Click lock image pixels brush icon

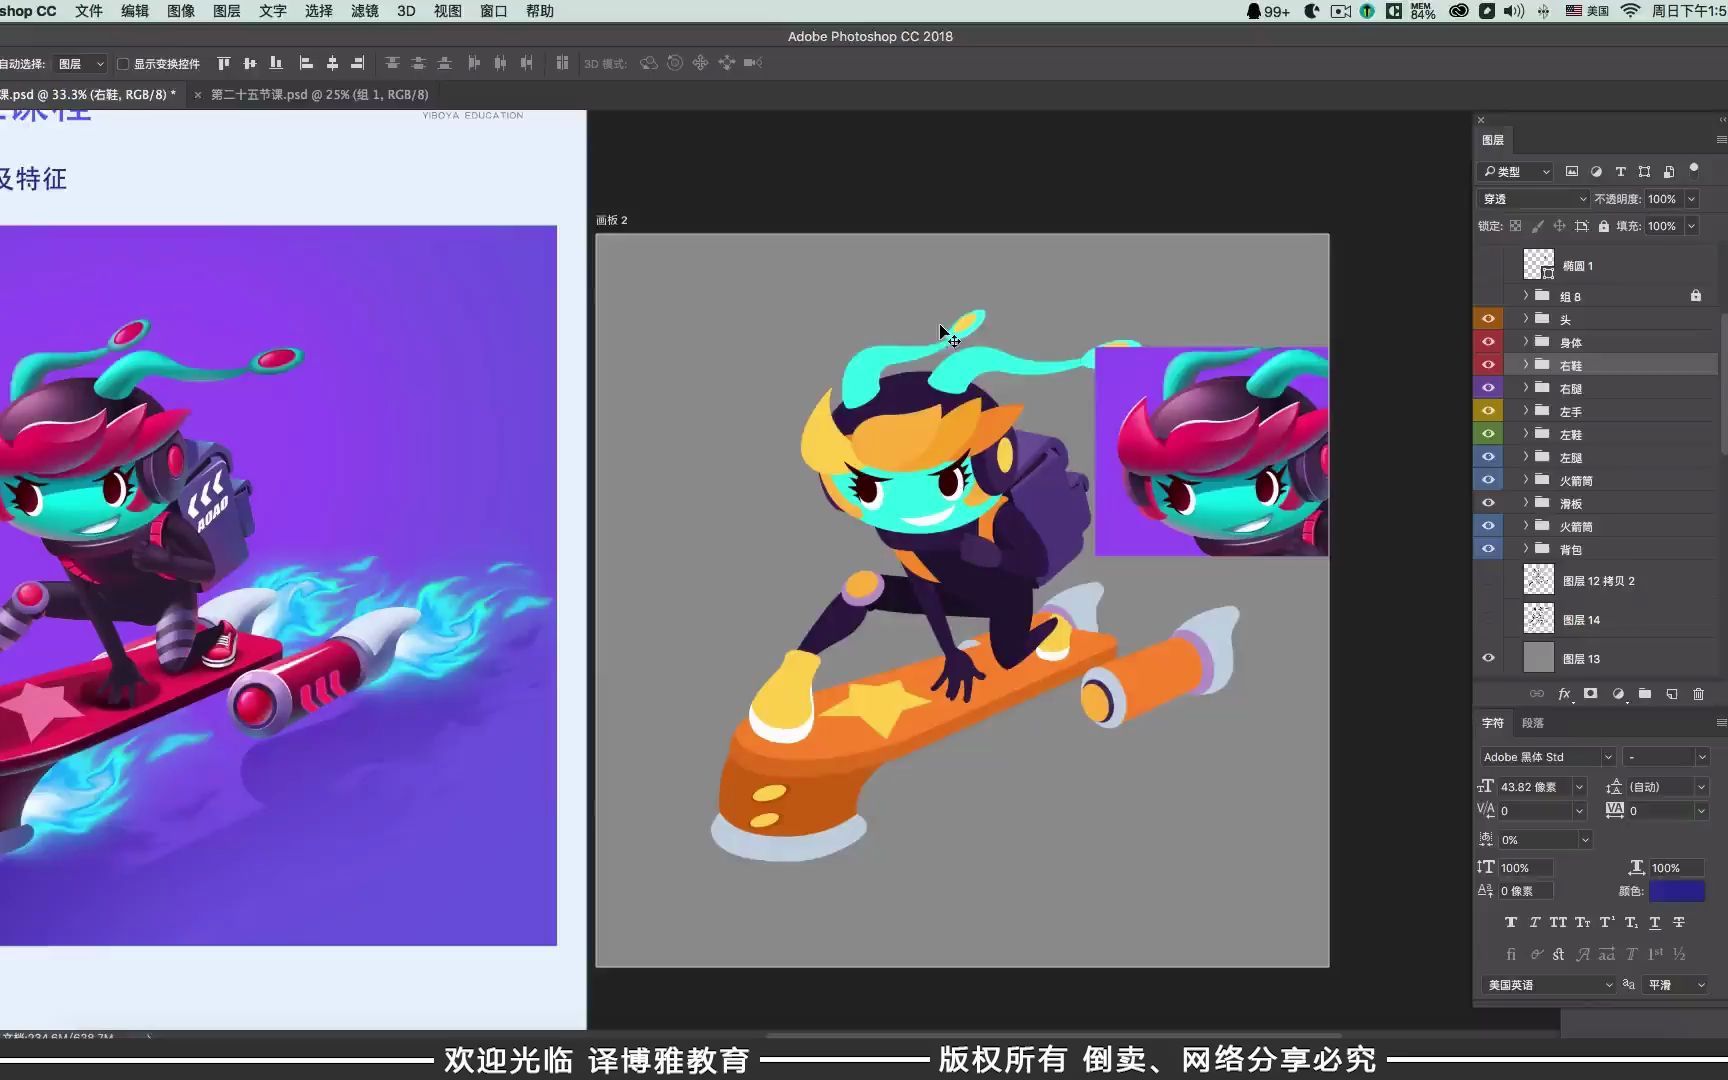point(1537,226)
